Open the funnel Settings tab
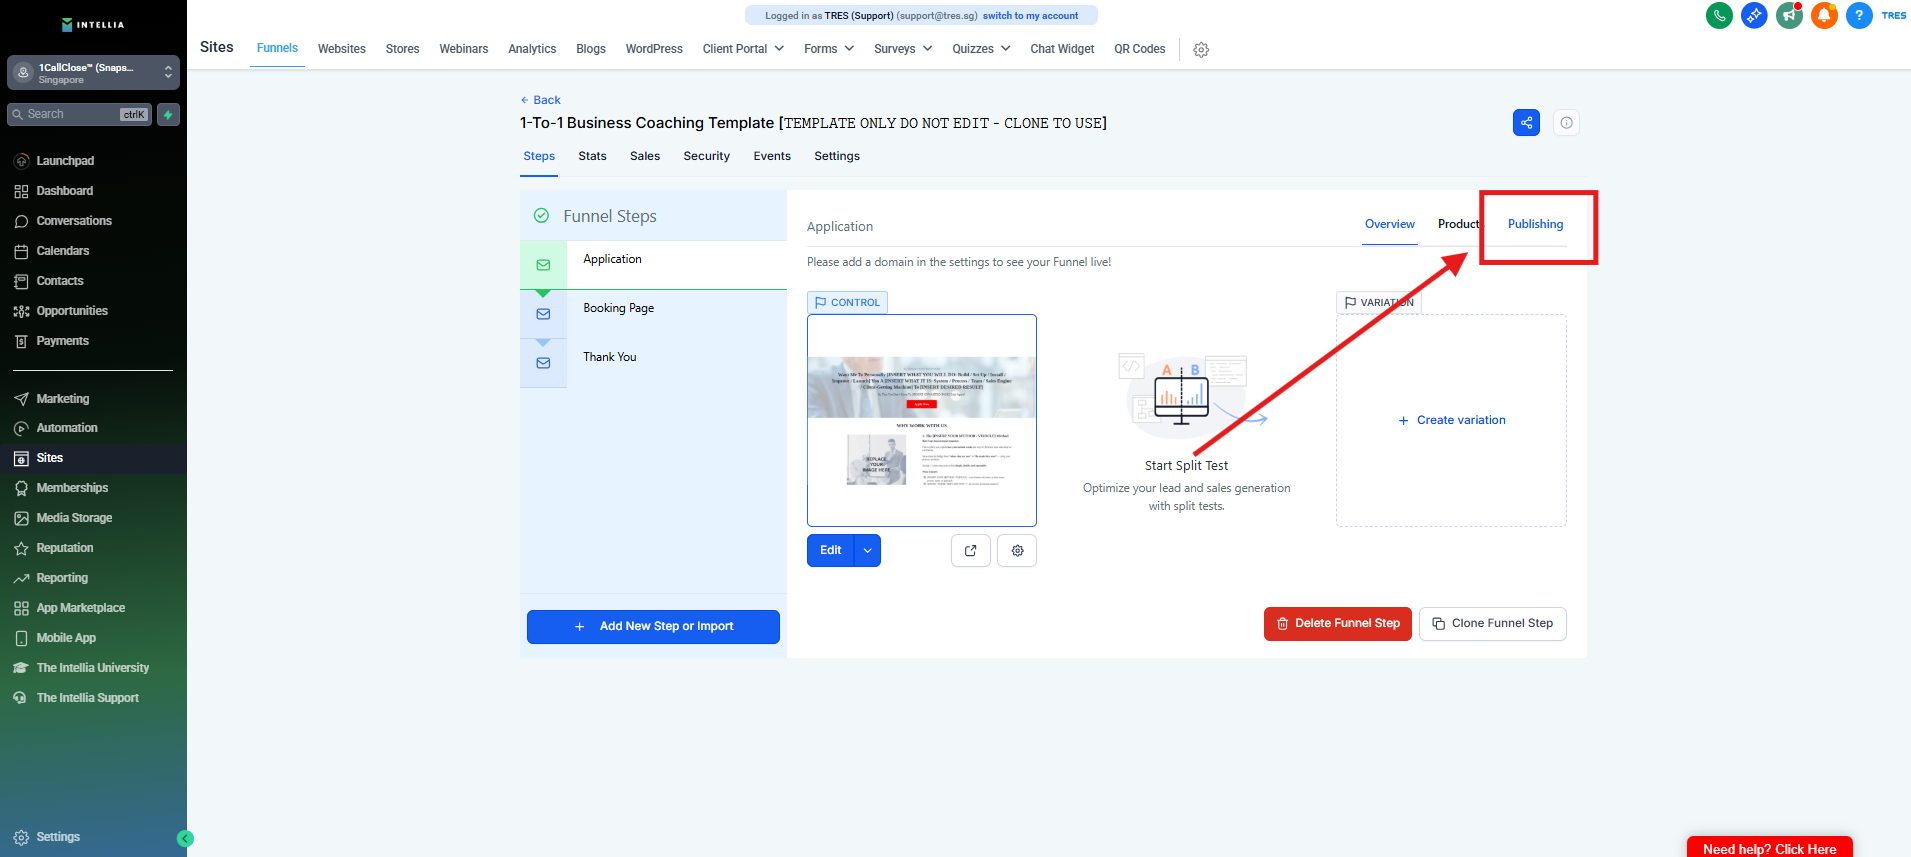Screen dimensions: 1911x857 837,156
